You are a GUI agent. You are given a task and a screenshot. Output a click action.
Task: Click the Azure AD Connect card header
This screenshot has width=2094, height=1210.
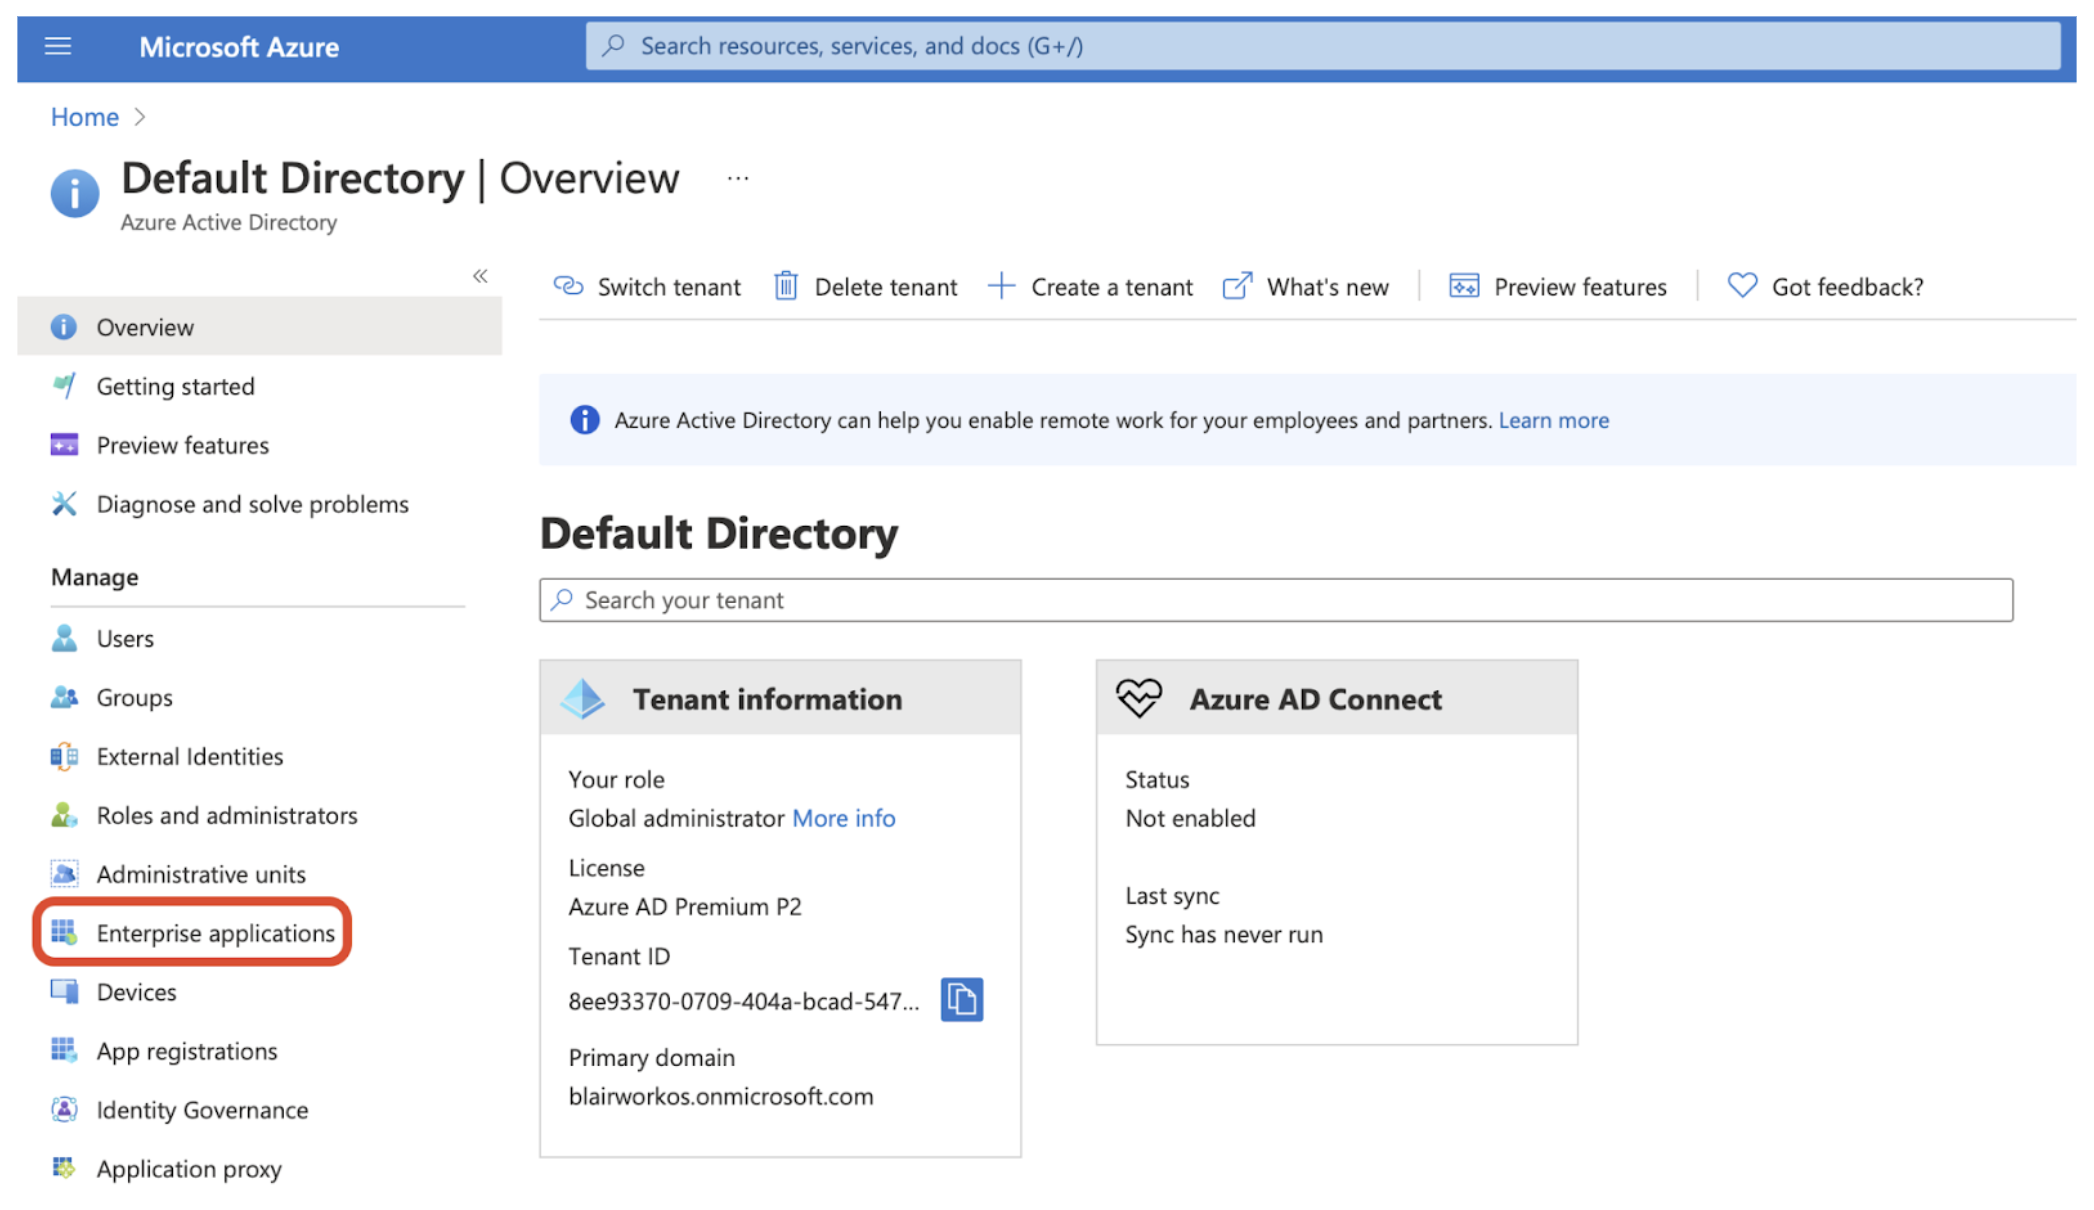[x=1337, y=698]
